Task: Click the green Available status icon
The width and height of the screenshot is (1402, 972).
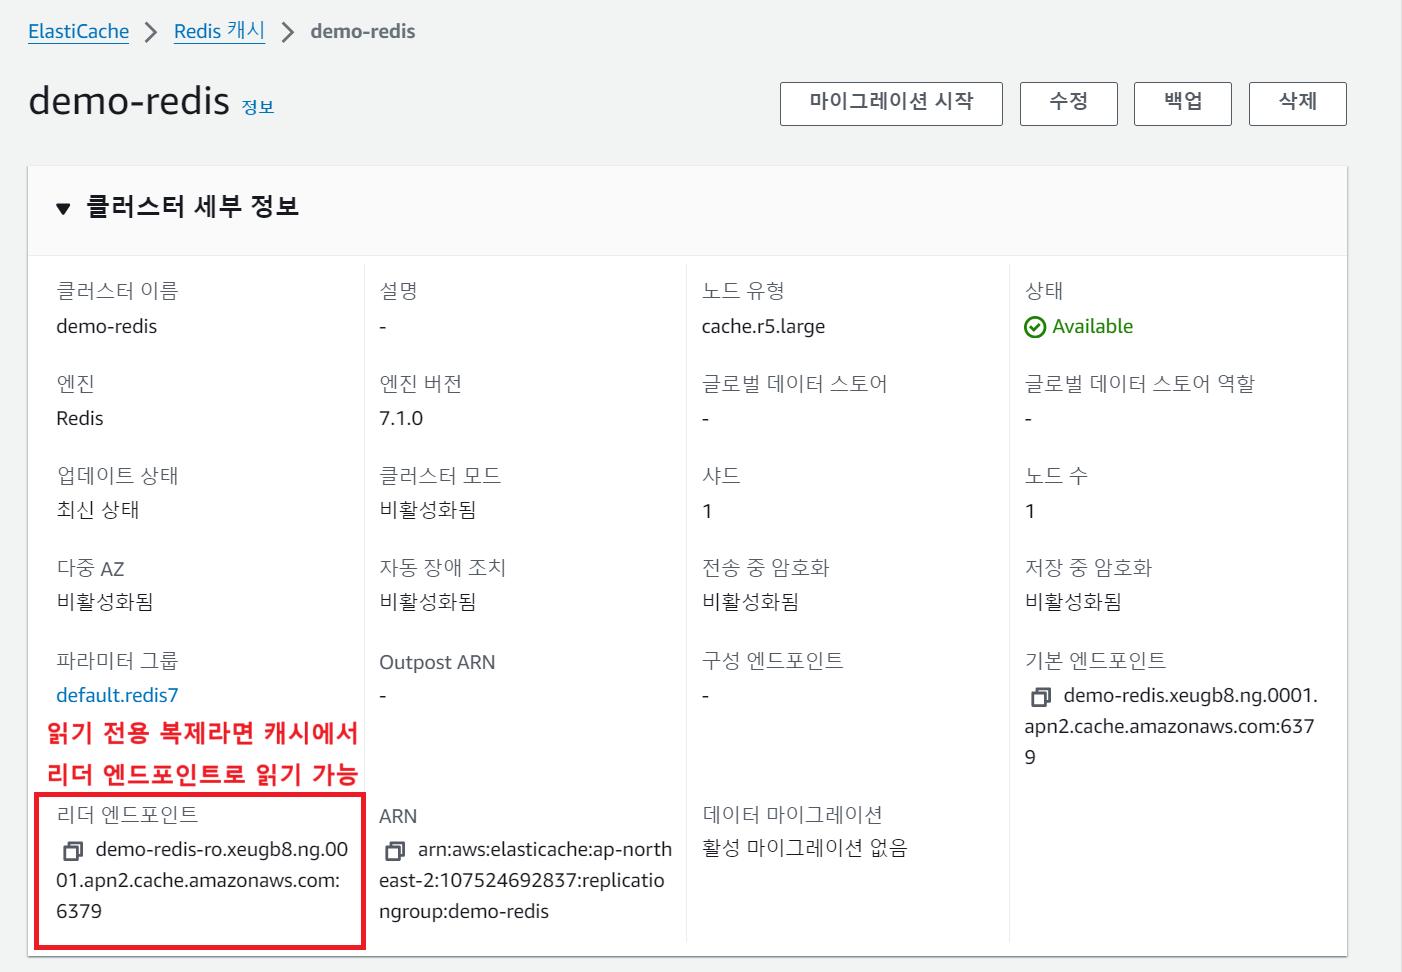Action: click(x=1035, y=327)
